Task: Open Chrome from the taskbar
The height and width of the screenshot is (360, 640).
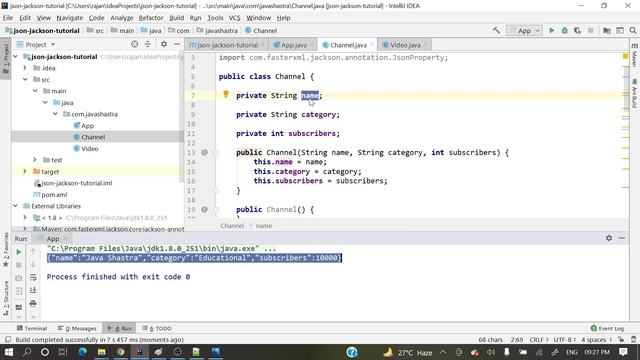Action: click(x=120, y=352)
